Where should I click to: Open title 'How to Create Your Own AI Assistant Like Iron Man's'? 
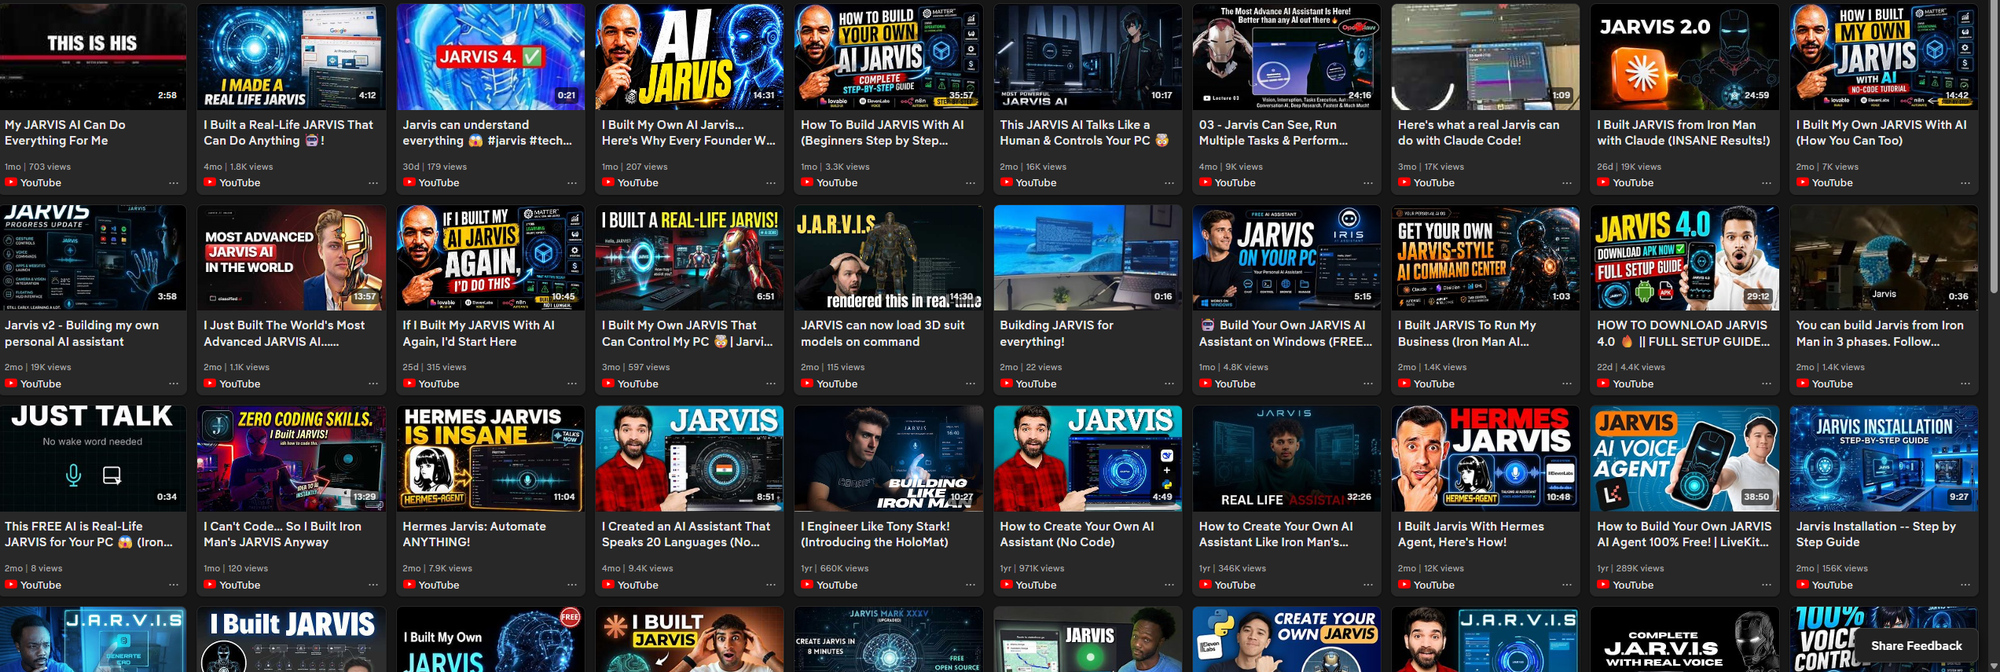coord(1276,534)
